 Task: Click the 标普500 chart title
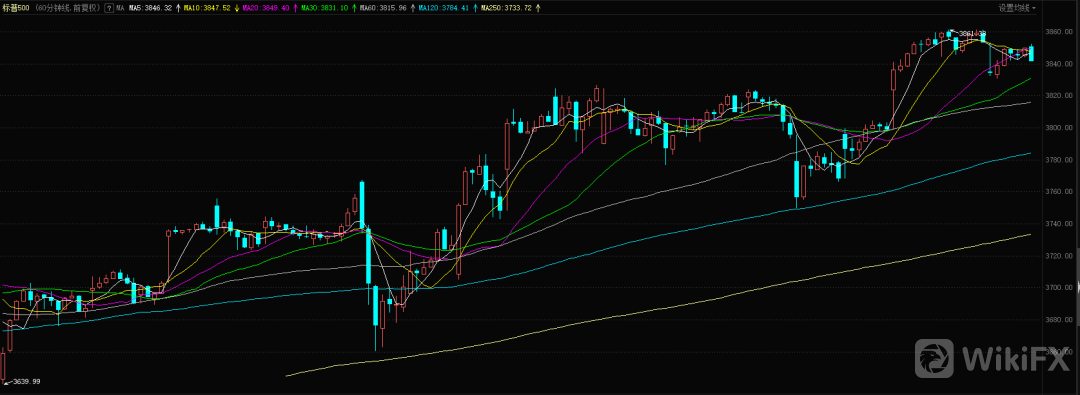[x=15, y=8]
